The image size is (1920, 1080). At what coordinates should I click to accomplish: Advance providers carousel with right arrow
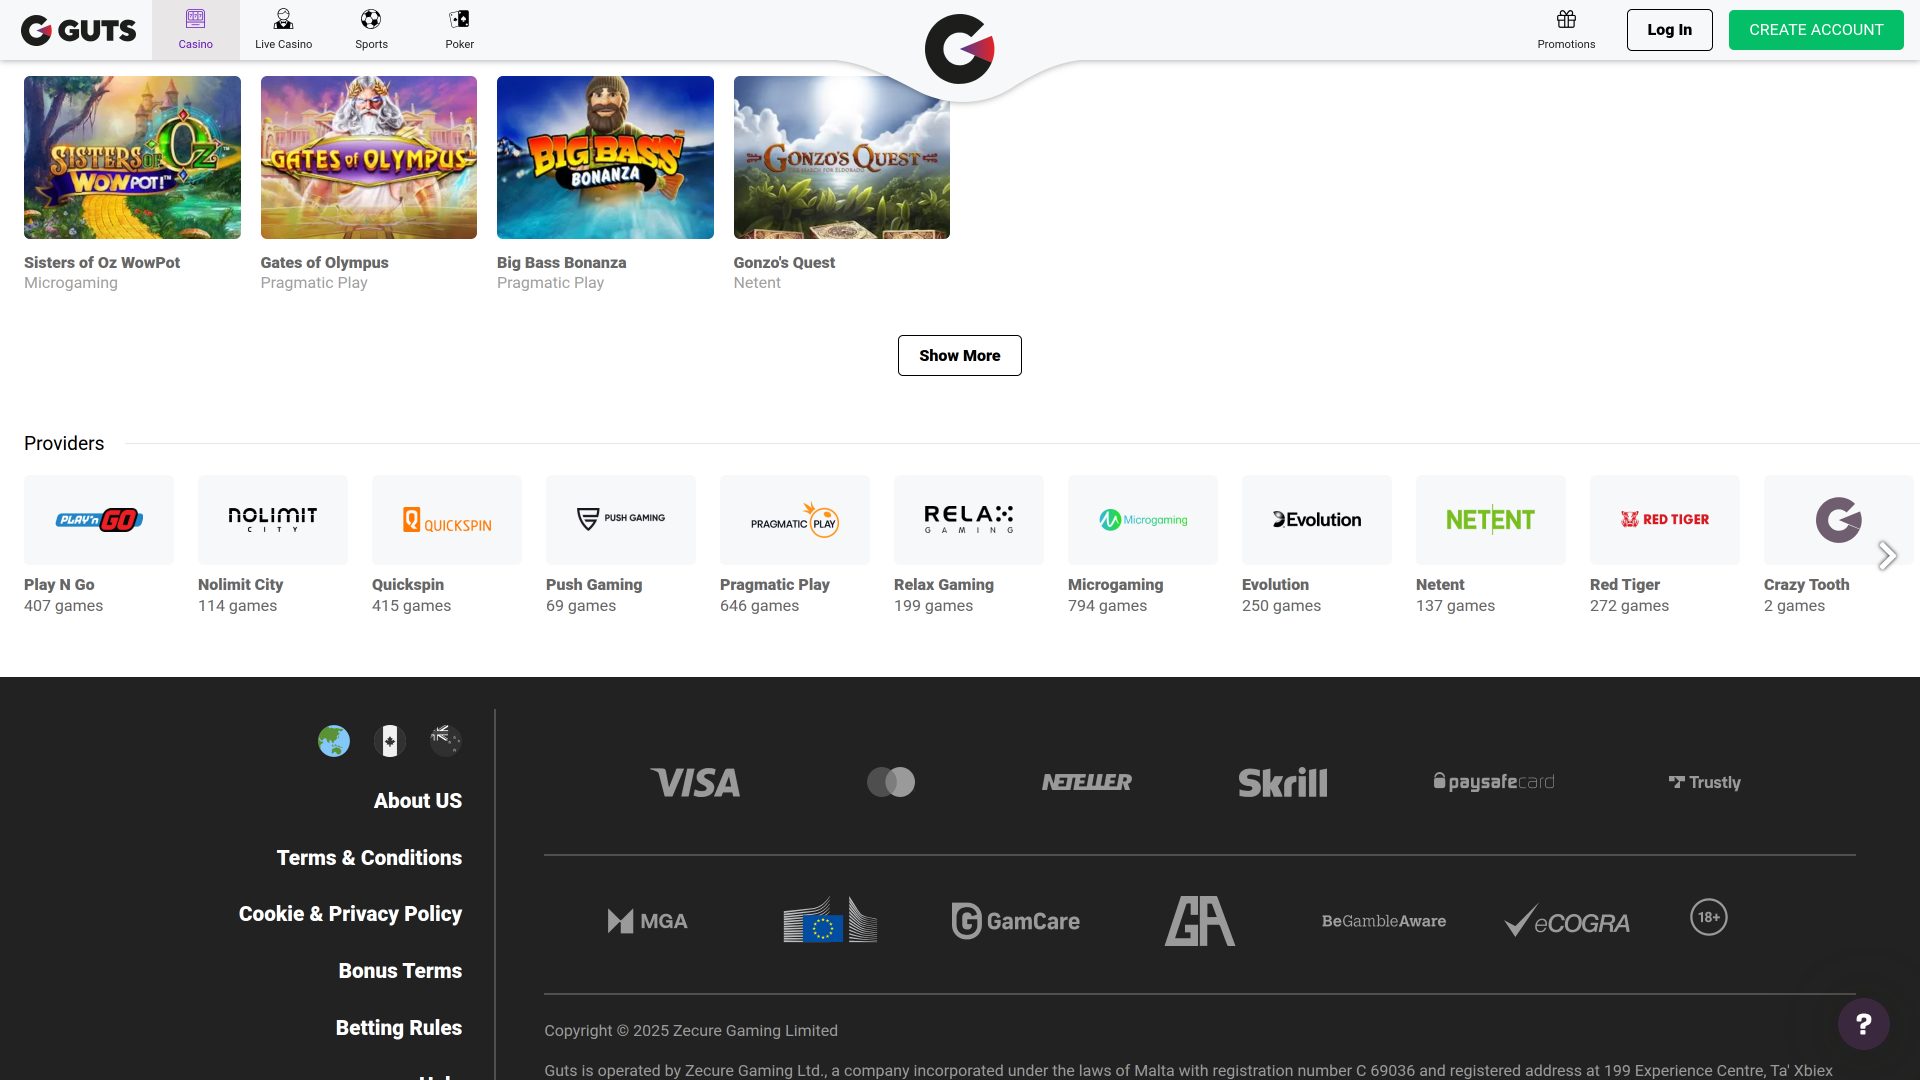[x=1888, y=555]
